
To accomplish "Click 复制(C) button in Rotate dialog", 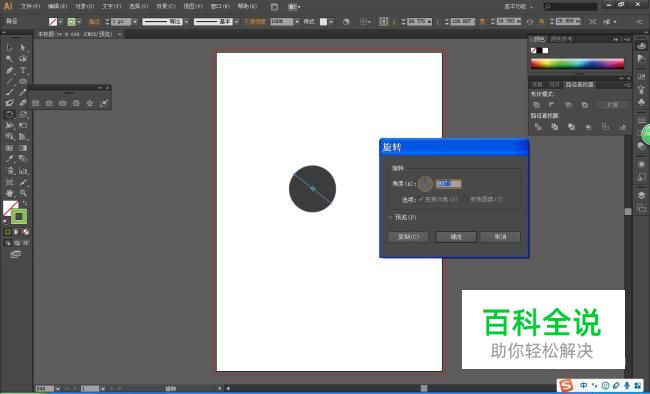I will 408,237.
